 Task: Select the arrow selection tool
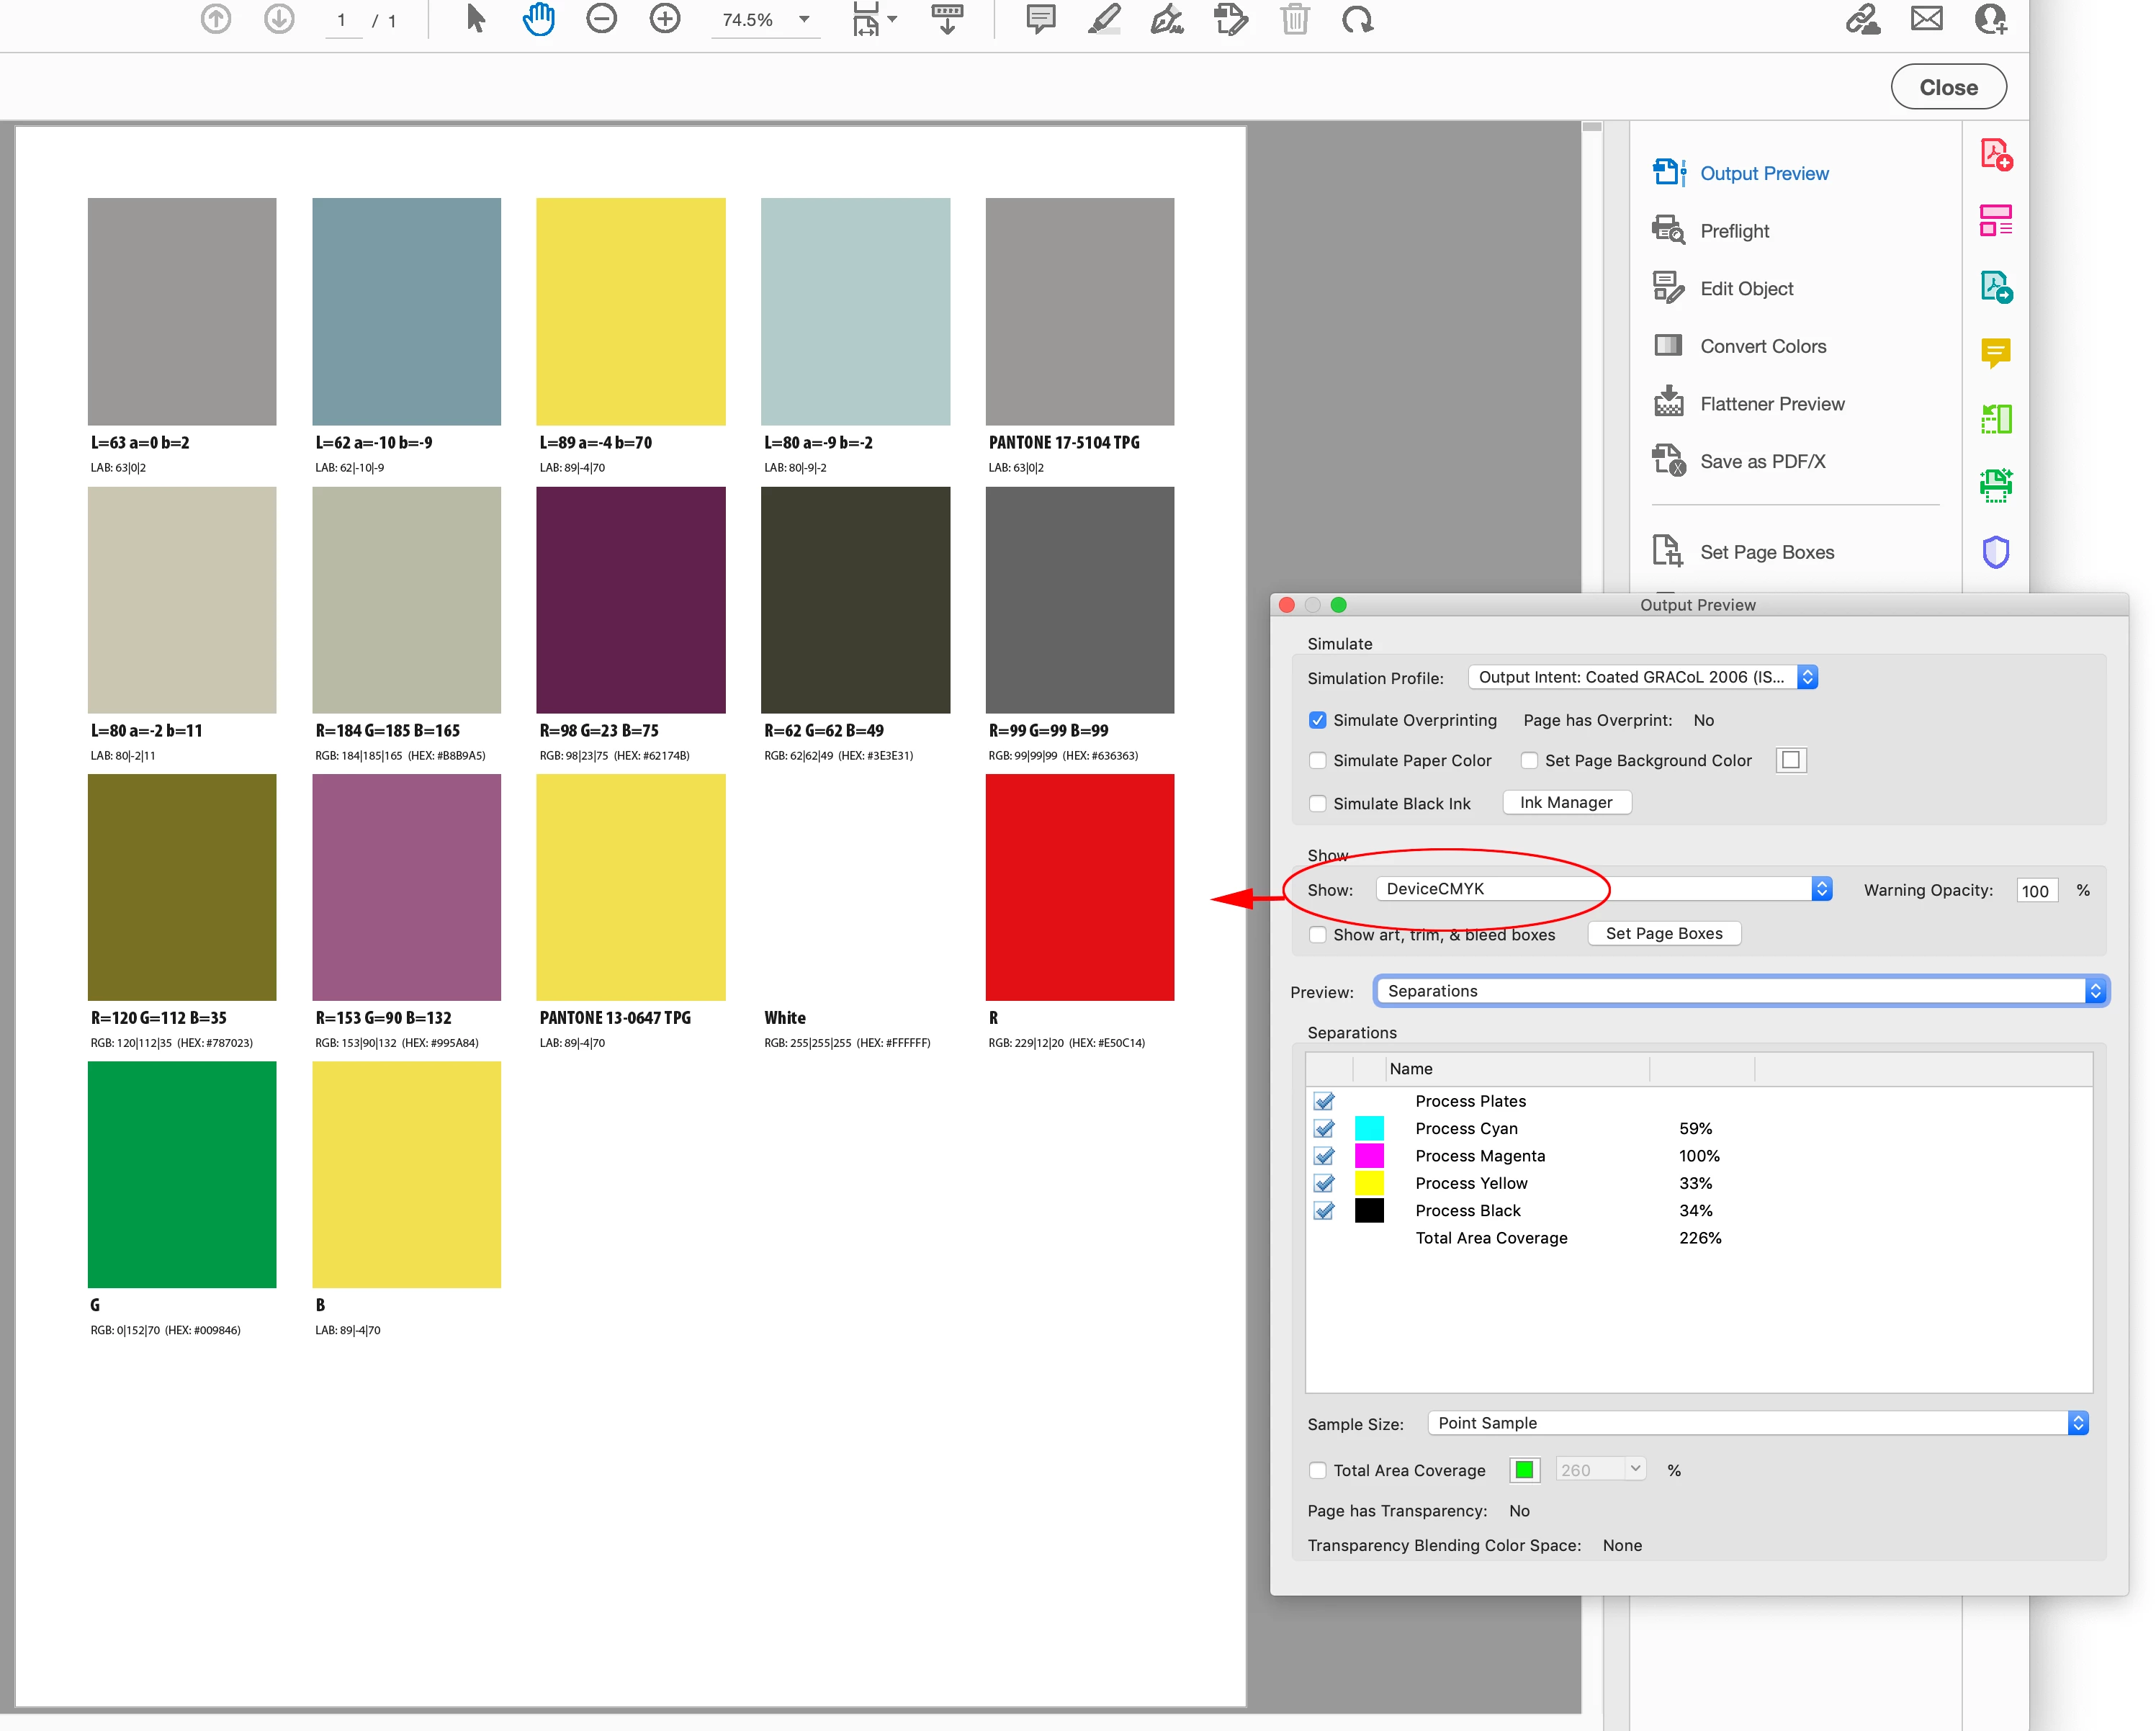[476, 19]
